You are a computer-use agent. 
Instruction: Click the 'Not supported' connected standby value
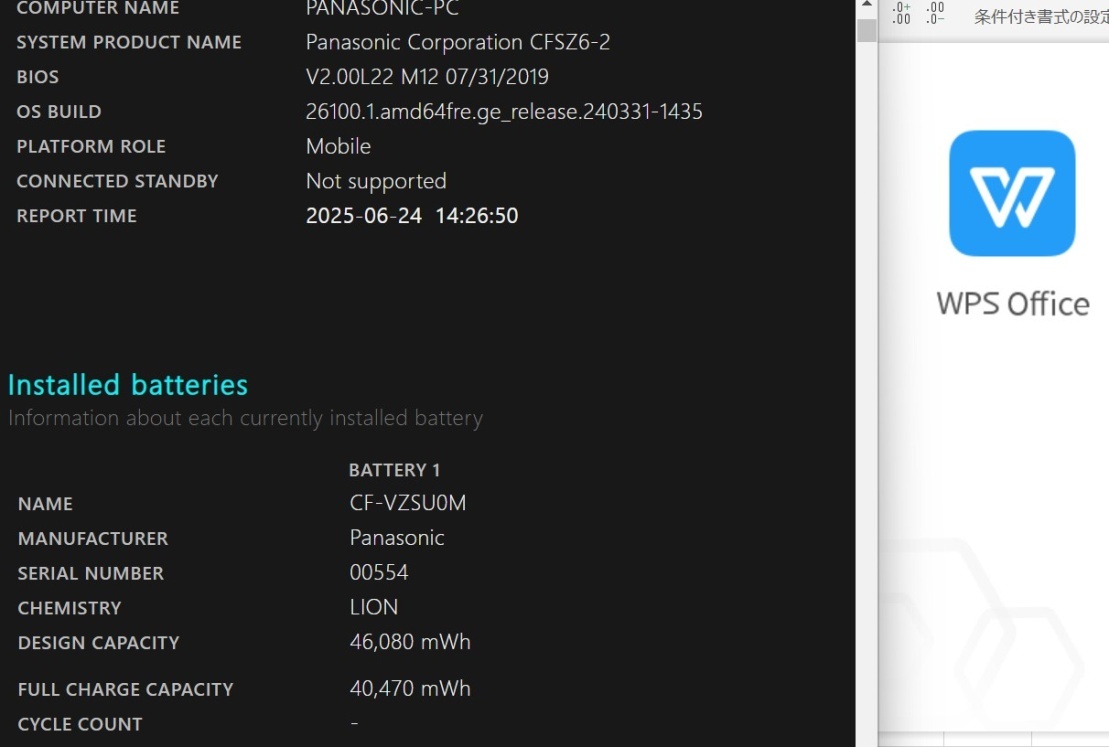tap(376, 182)
